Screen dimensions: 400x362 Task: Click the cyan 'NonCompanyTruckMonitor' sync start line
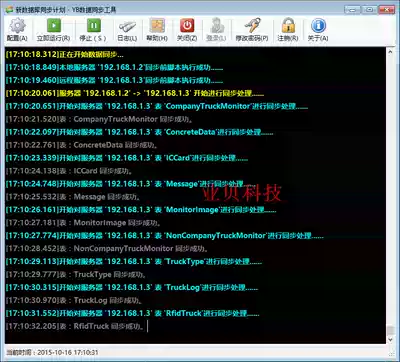point(165,236)
